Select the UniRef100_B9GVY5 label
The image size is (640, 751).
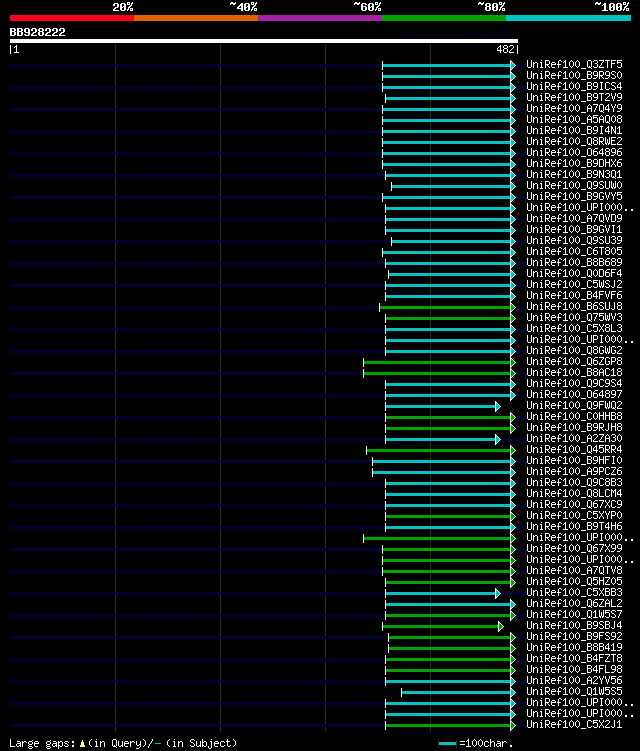click(574, 196)
